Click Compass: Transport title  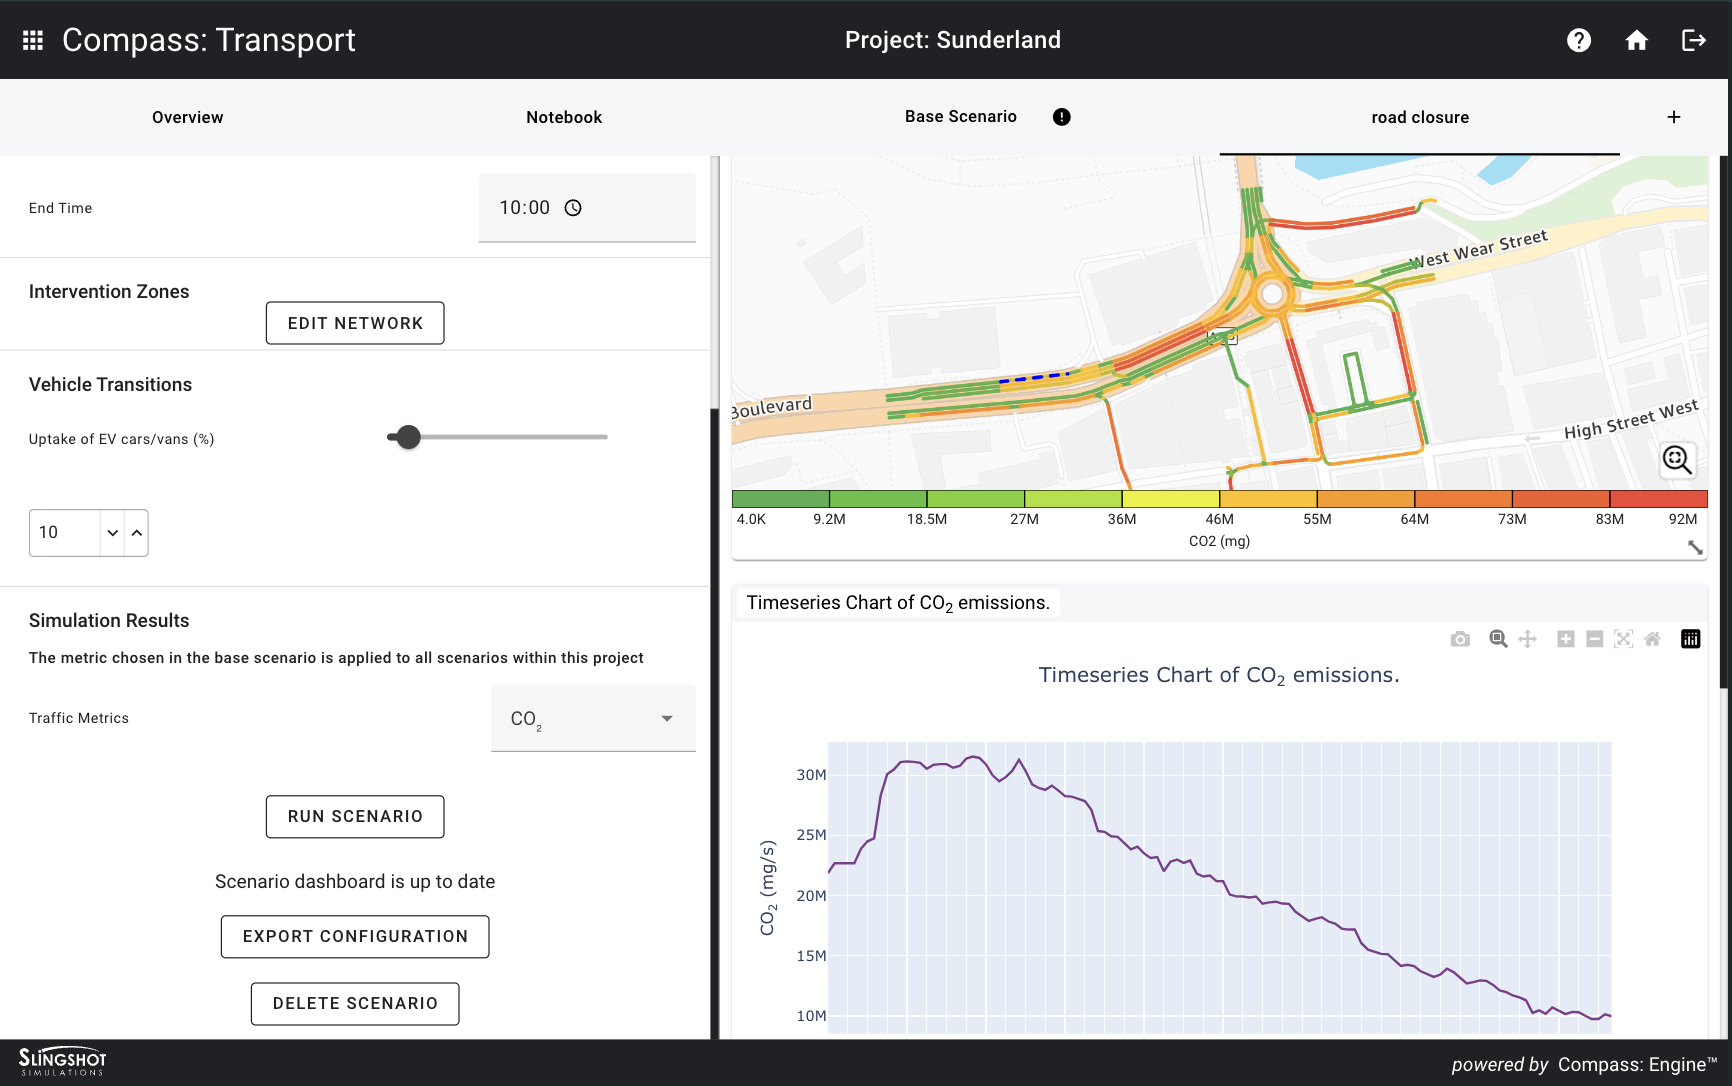tap(209, 40)
